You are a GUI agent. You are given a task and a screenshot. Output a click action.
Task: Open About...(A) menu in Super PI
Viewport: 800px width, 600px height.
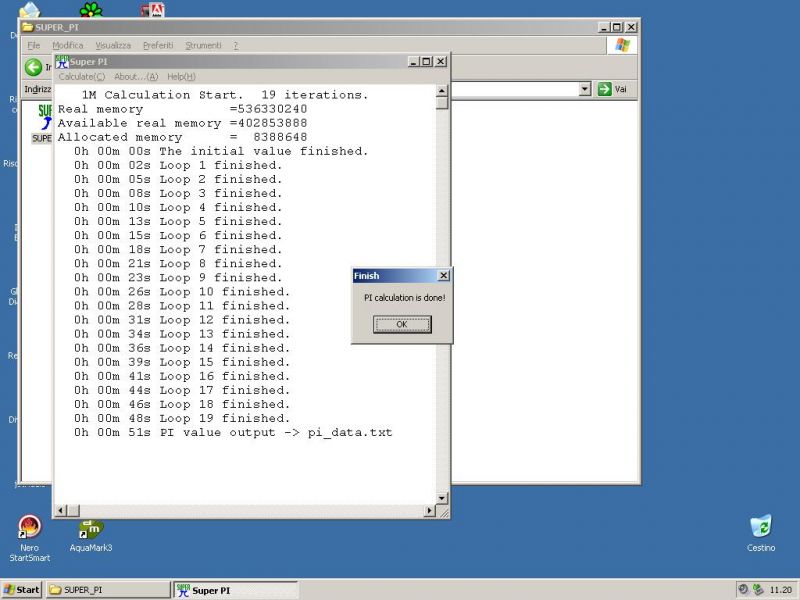click(x=136, y=77)
